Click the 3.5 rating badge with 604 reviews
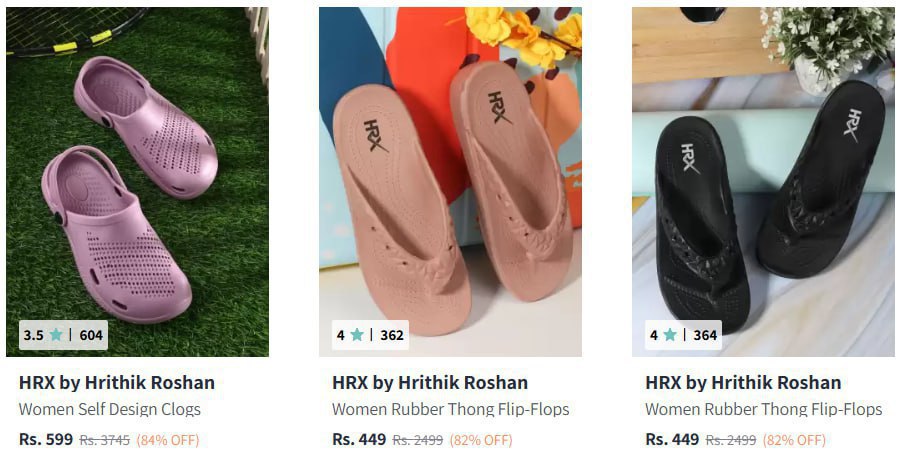This screenshot has width=898, height=456. 63,335
